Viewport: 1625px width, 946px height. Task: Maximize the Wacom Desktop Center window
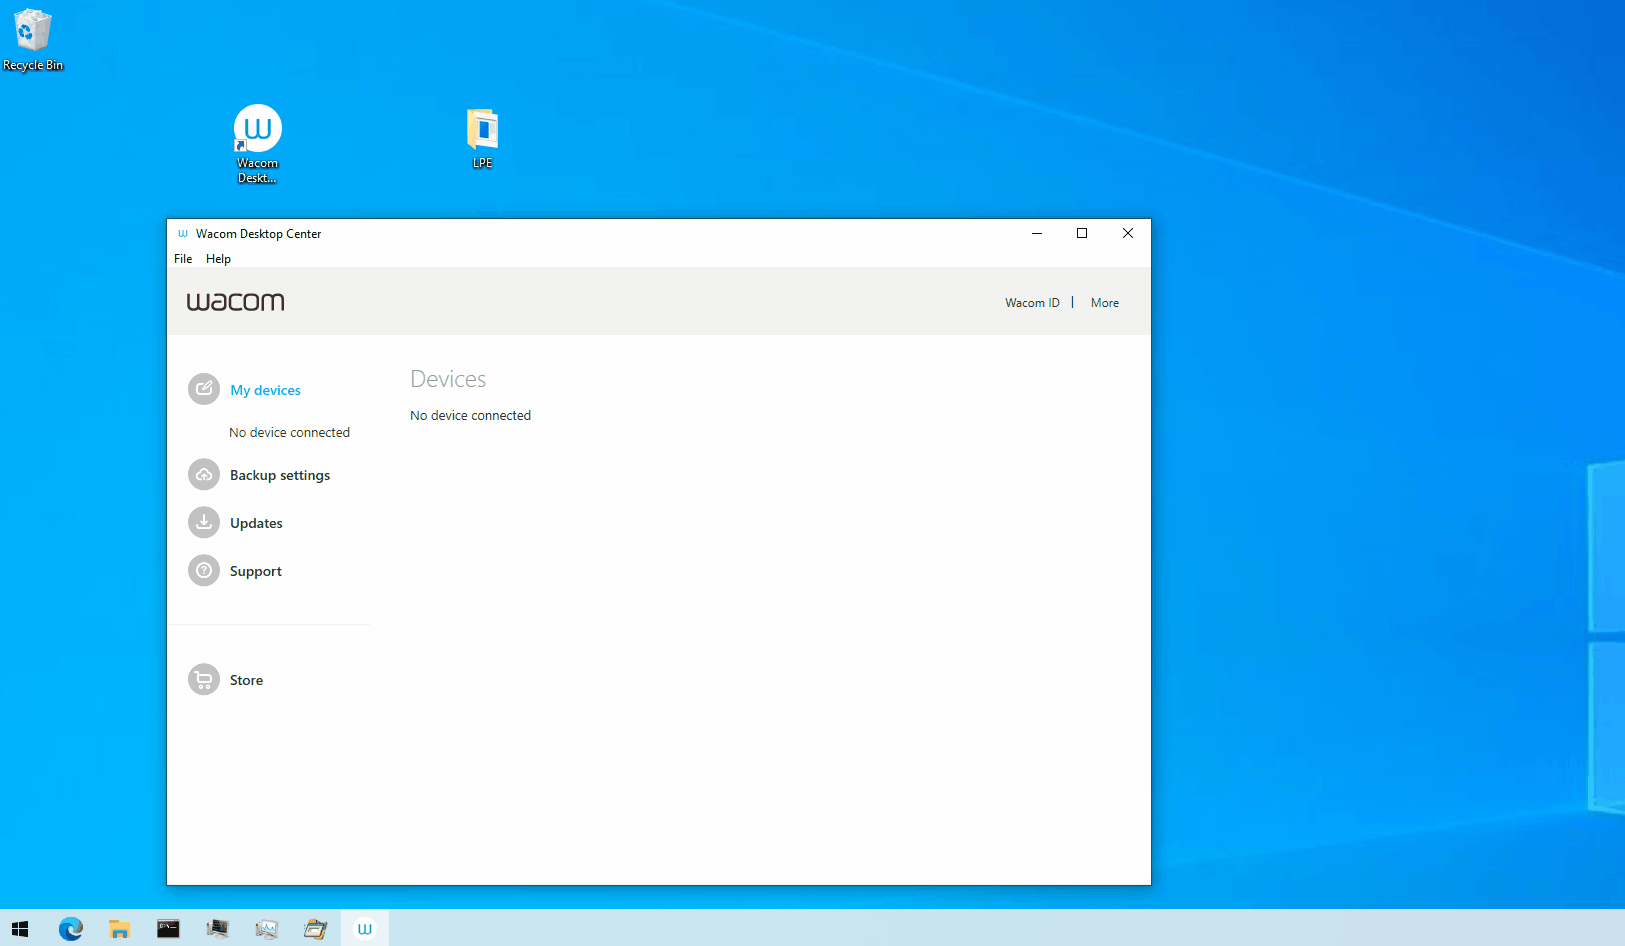coord(1082,233)
